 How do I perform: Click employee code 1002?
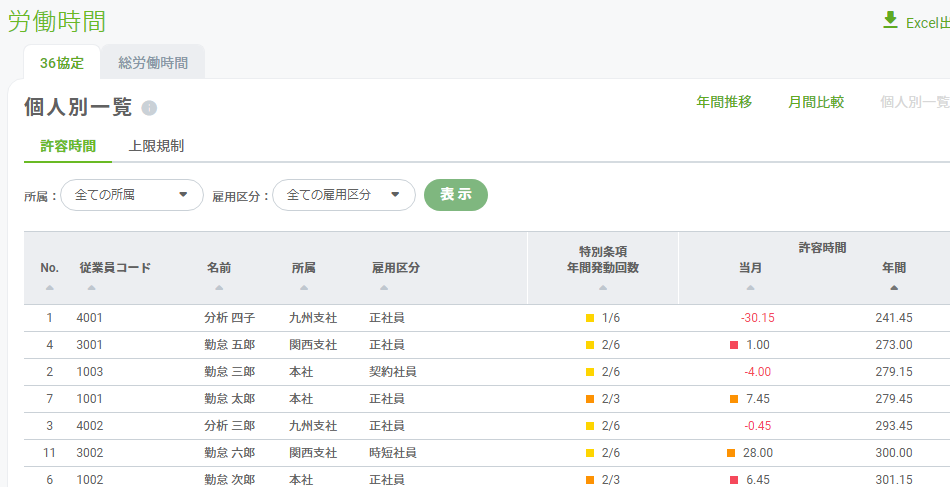pyautogui.click(x=90, y=480)
